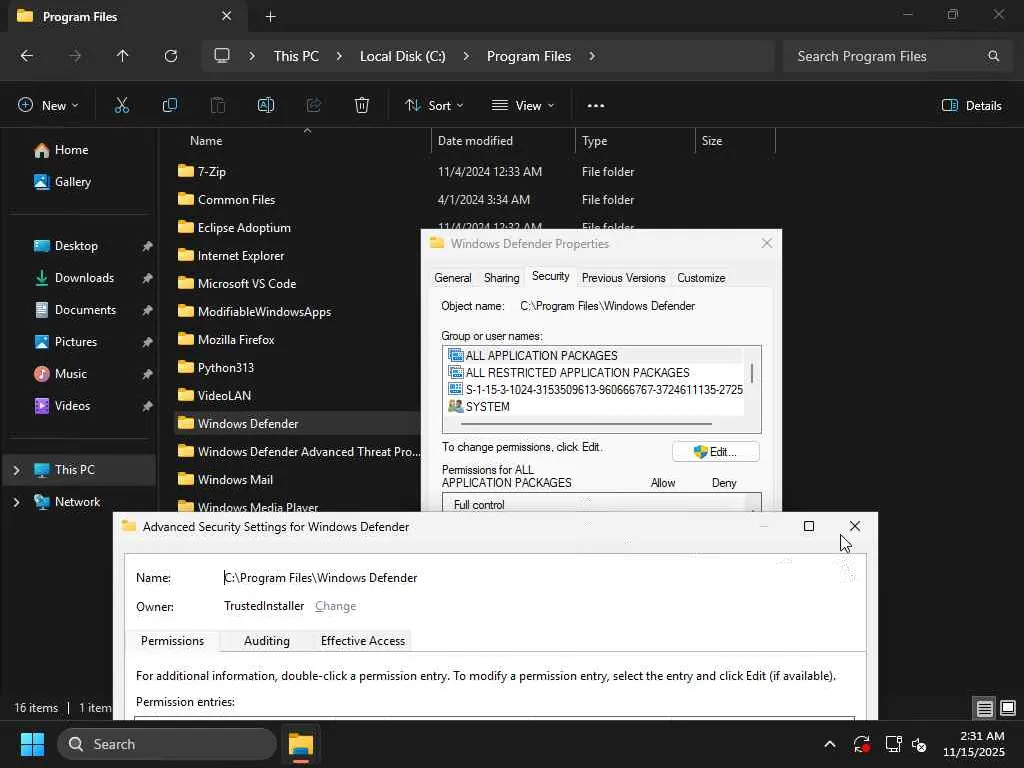This screenshot has width=1024, height=768.
Task: Open Windows Start menu
Action: 32,744
